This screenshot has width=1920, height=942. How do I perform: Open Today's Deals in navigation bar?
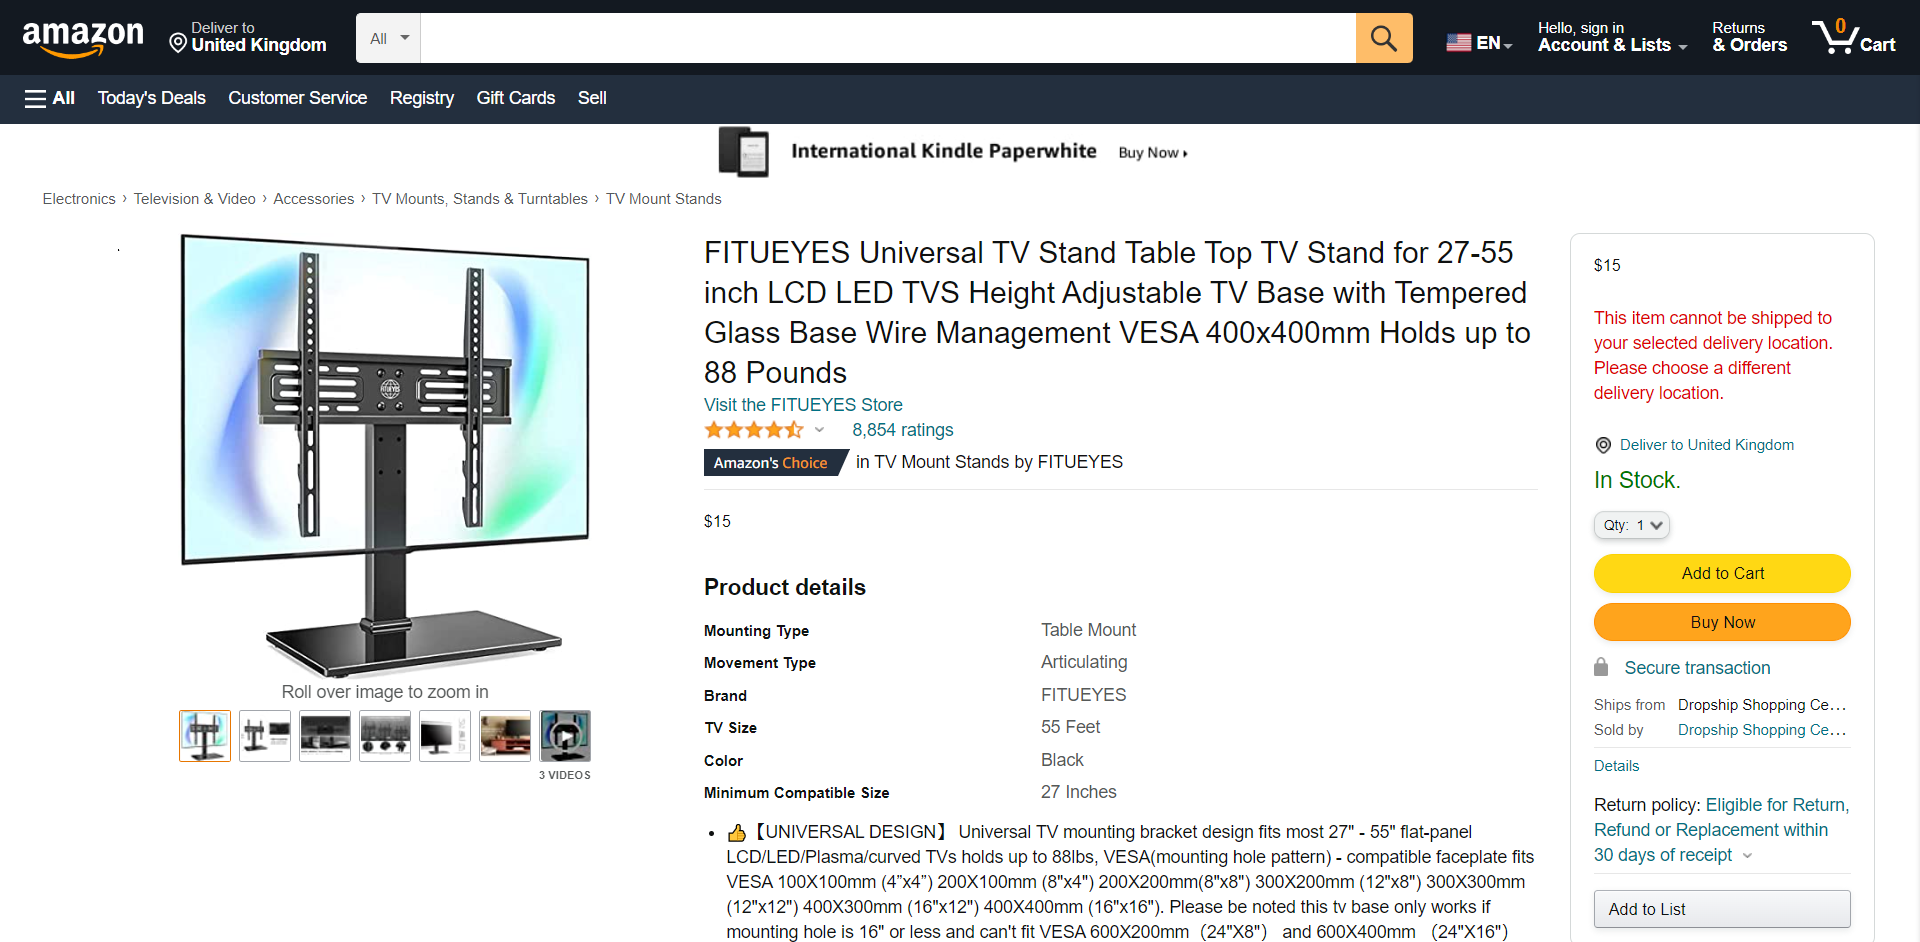(x=151, y=98)
